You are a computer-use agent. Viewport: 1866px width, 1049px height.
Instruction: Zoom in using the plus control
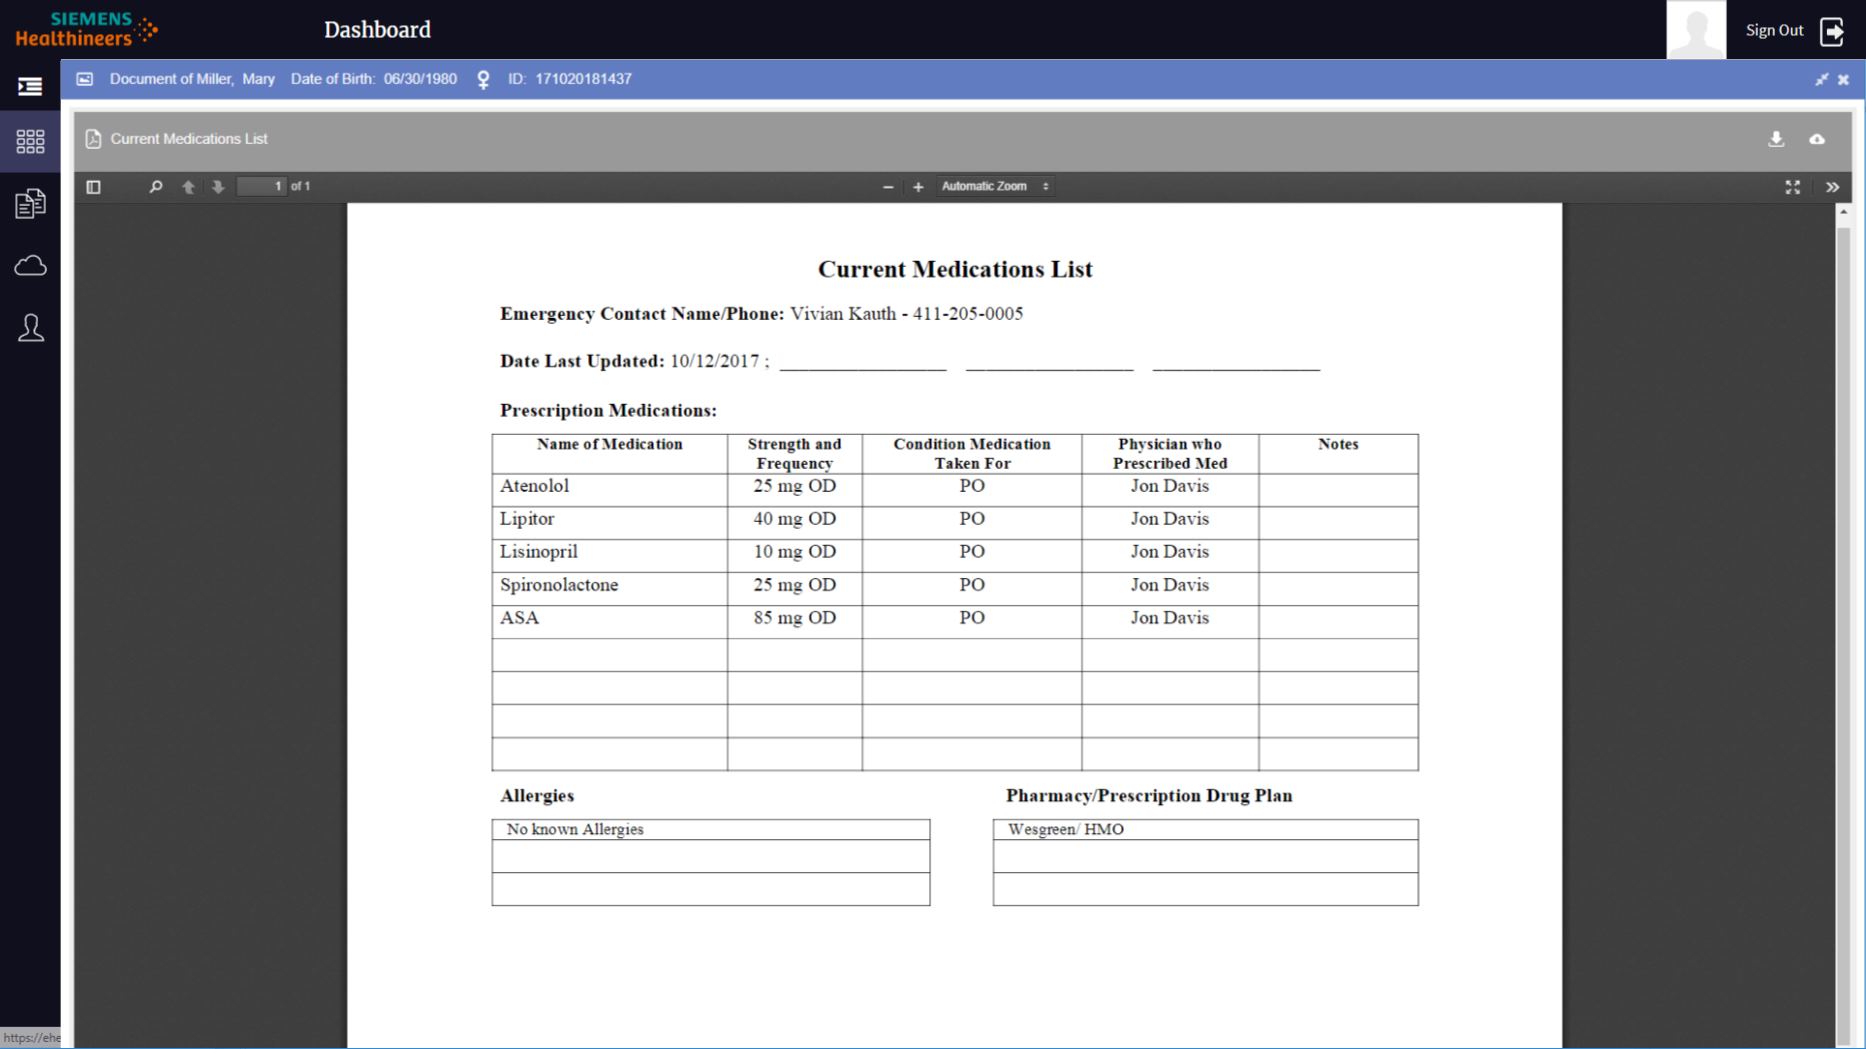pos(918,186)
